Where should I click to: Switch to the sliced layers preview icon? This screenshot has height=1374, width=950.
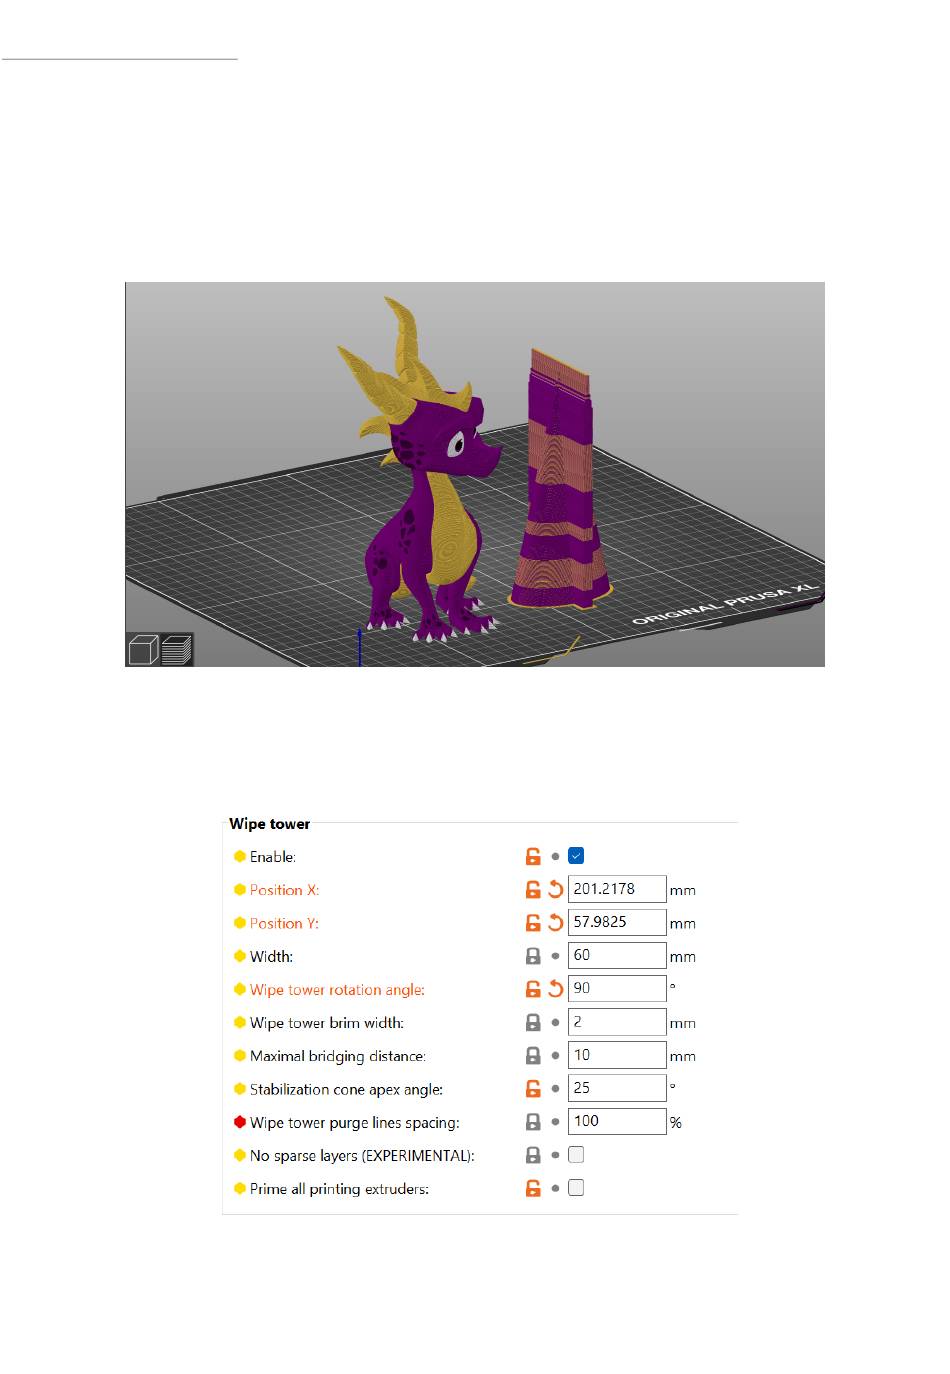pos(177,649)
